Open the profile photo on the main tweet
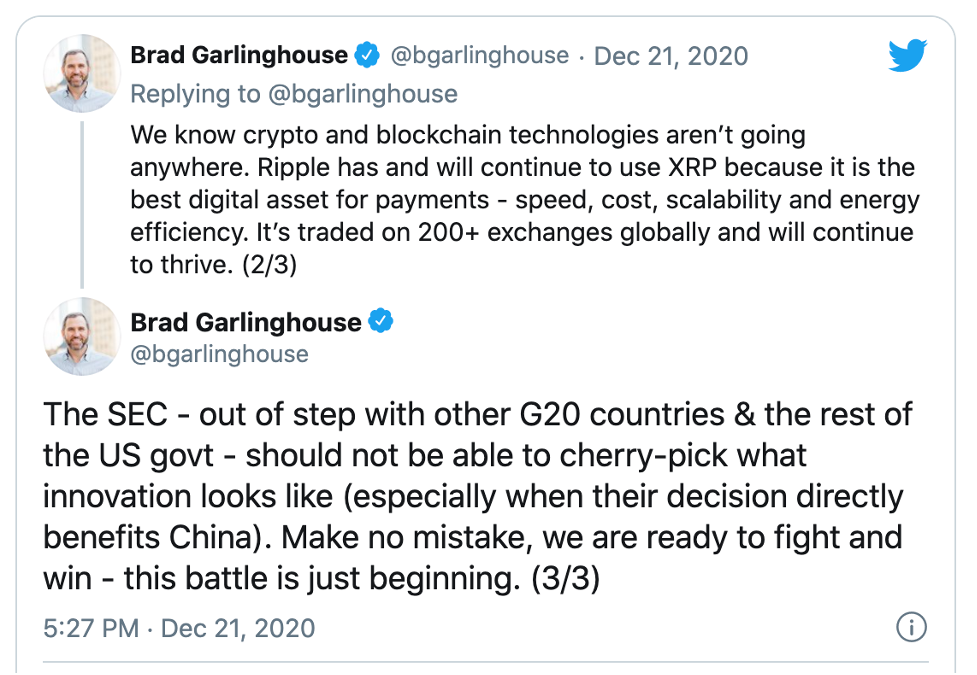 (x=82, y=337)
